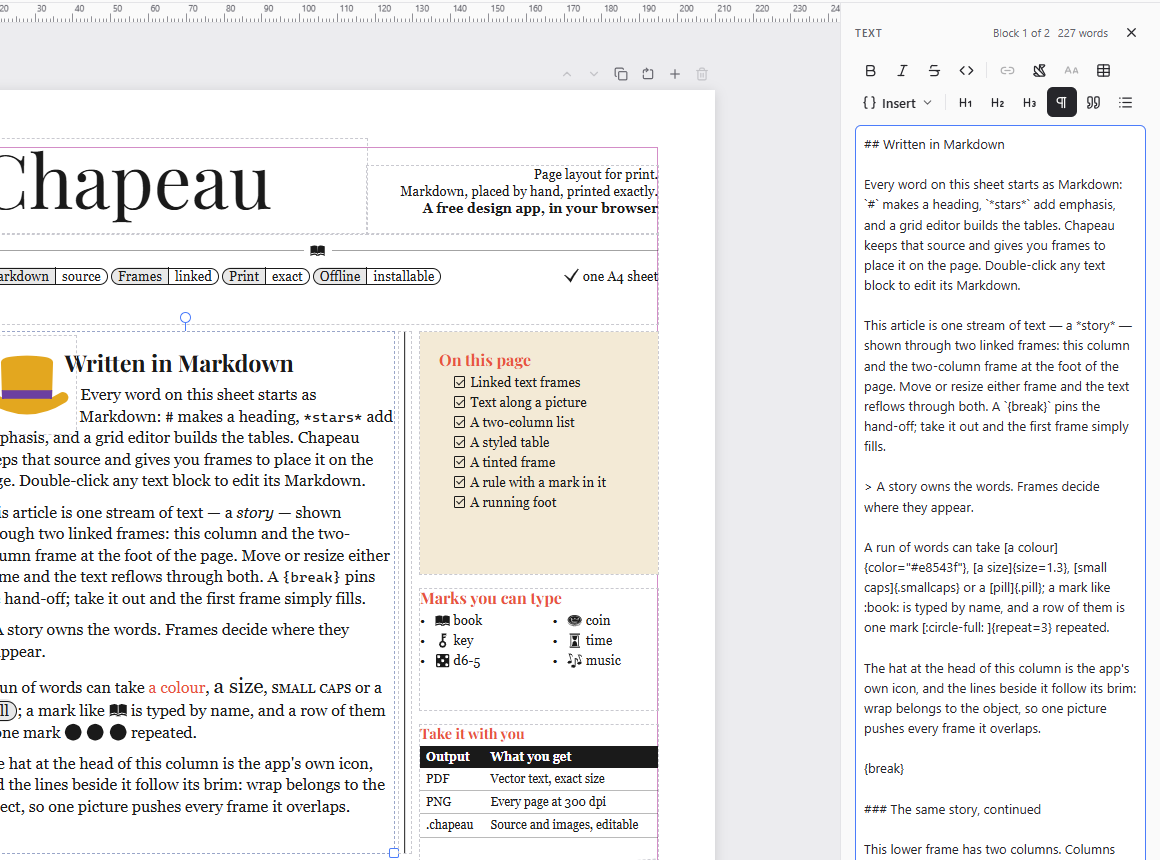
Task: Set the block to Heading 3
Action: (1029, 103)
